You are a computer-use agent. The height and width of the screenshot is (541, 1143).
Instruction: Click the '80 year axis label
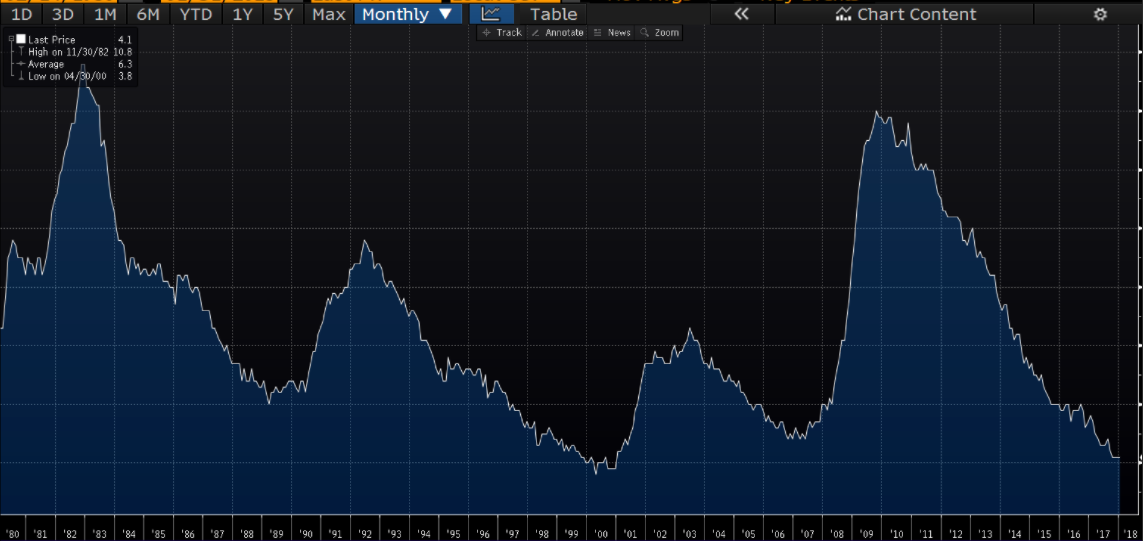[x=12, y=534]
